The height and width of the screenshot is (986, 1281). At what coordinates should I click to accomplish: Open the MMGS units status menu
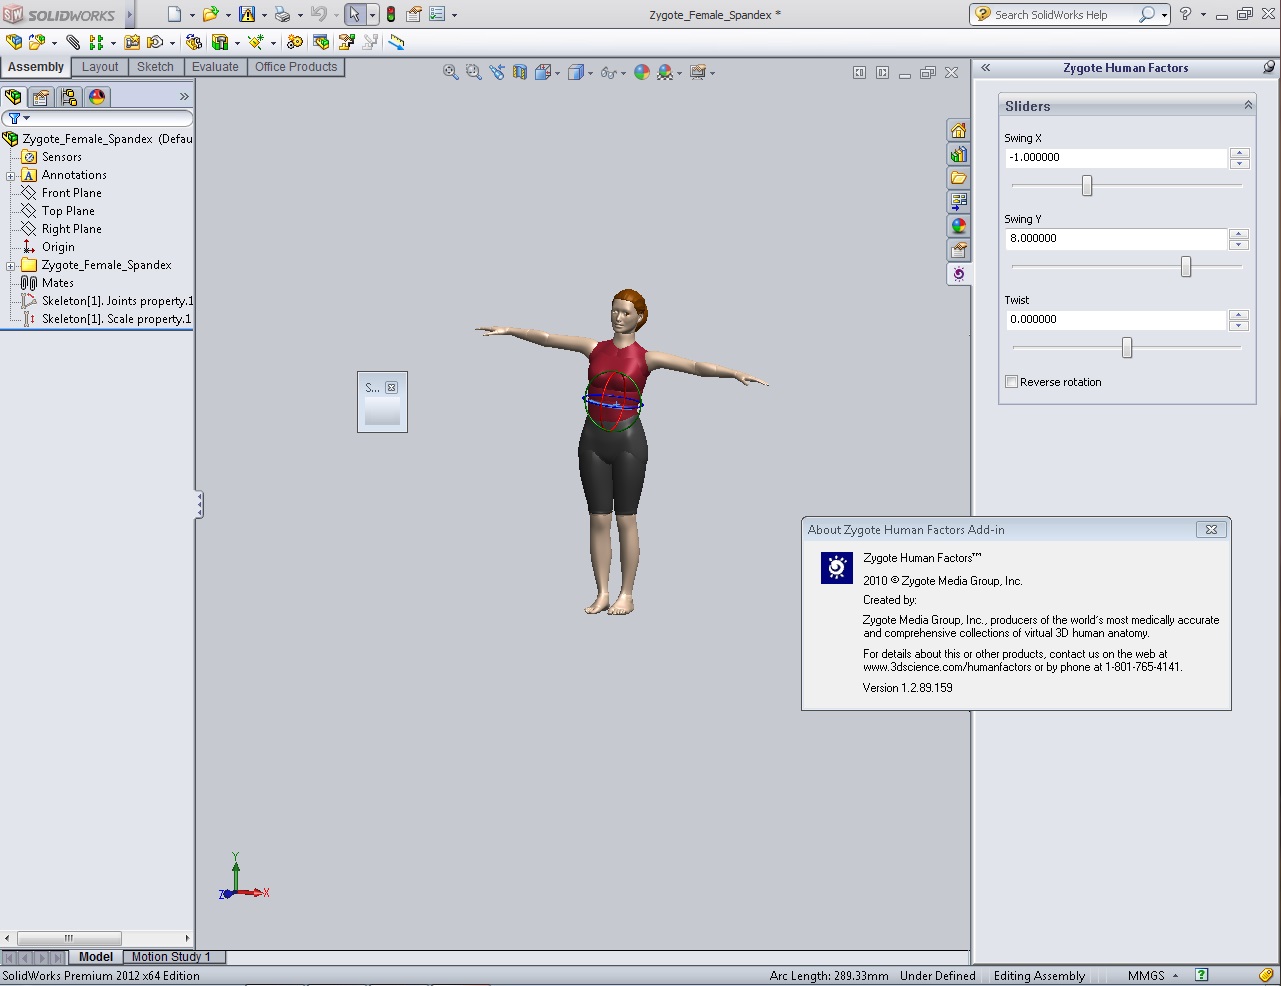coord(1153,976)
